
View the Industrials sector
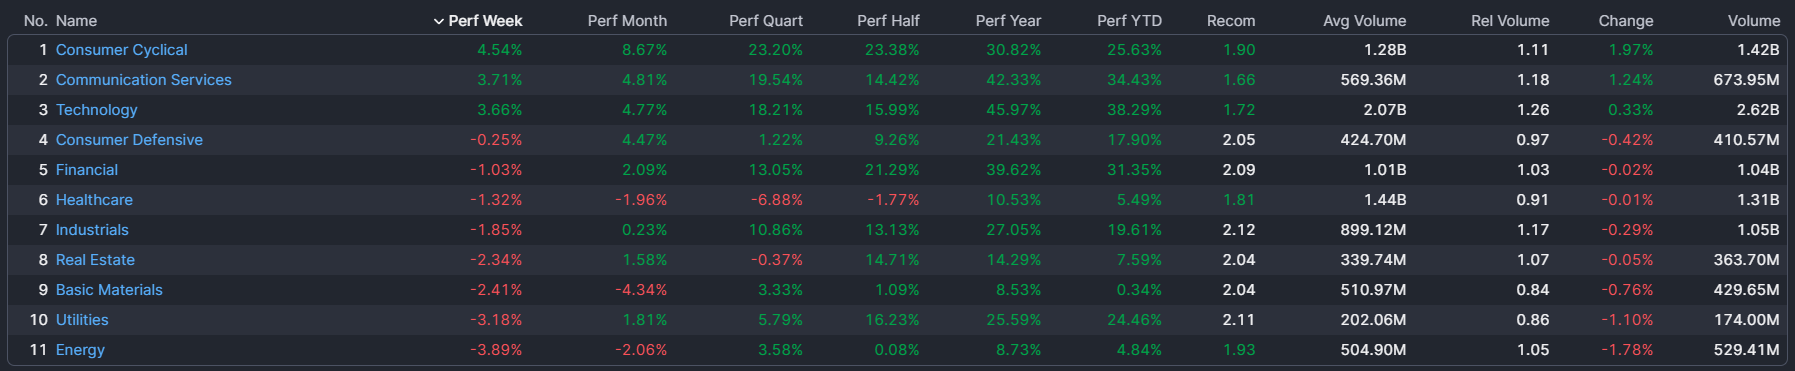pos(92,230)
